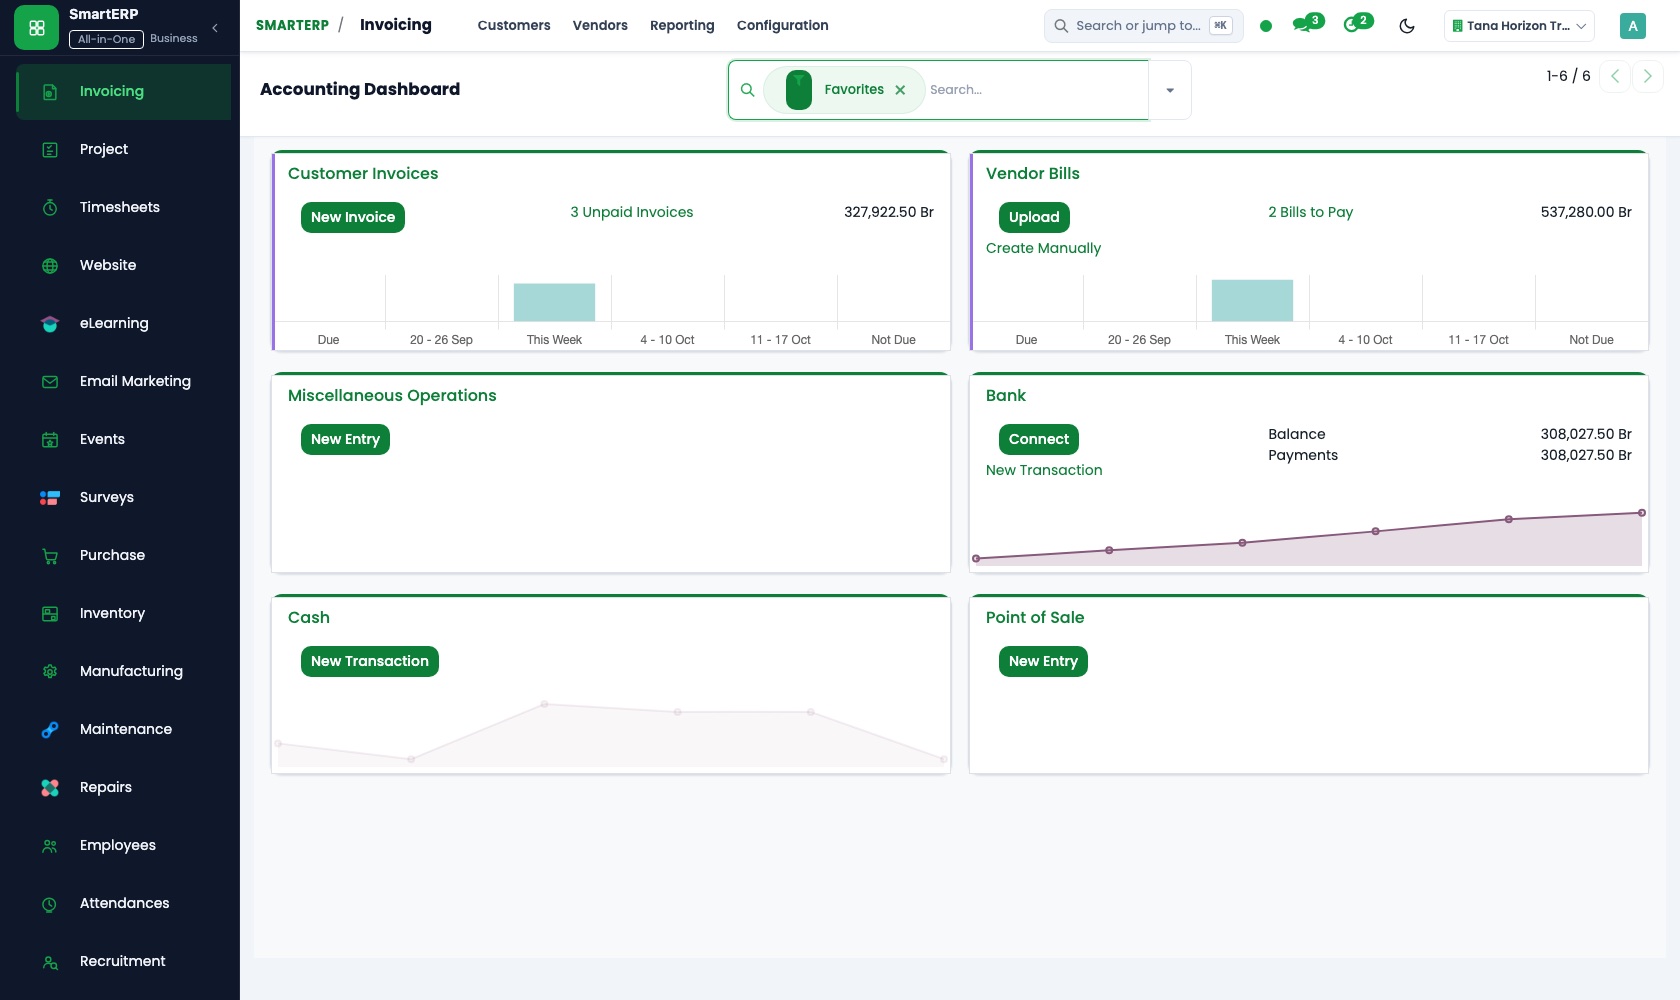Image resolution: width=1680 pixels, height=1000 pixels.
Task: Click the Bank Connect button
Action: pos(1039,439)
